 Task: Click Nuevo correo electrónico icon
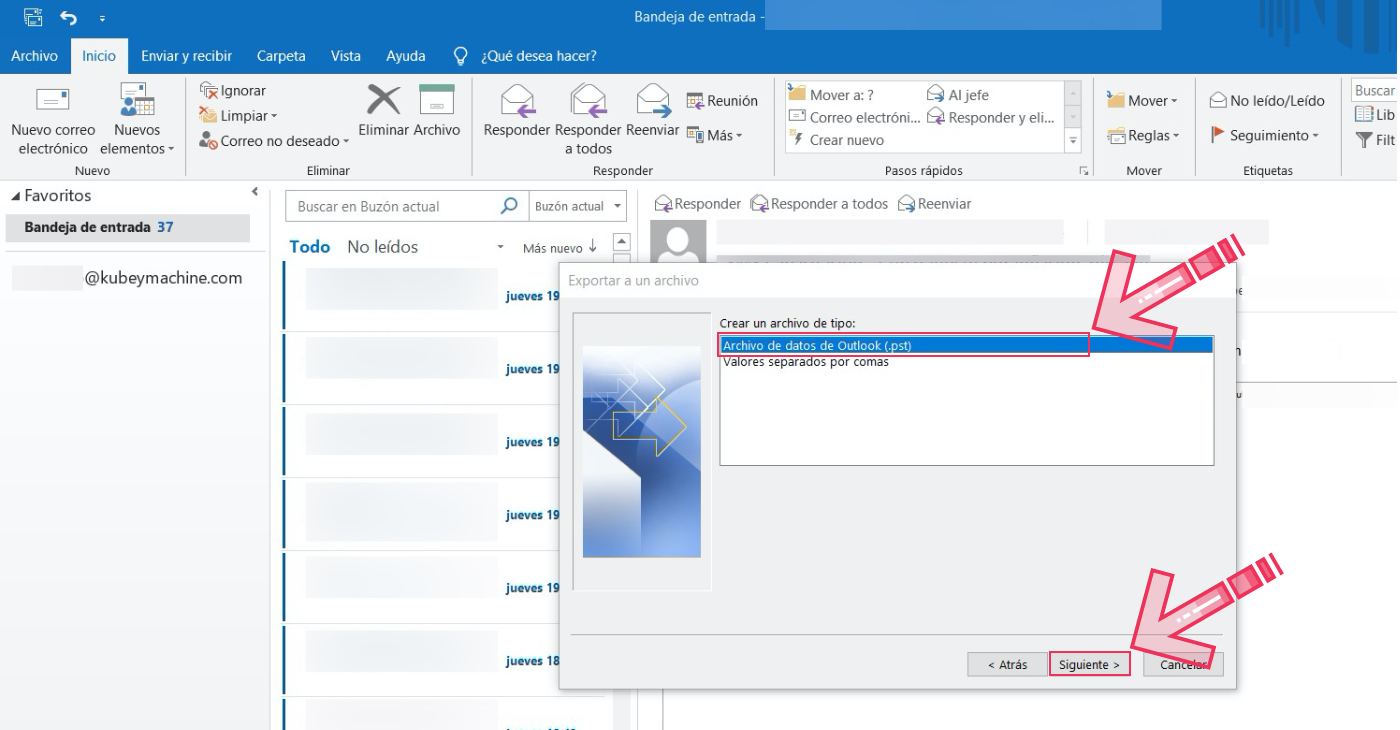(53, 100)
